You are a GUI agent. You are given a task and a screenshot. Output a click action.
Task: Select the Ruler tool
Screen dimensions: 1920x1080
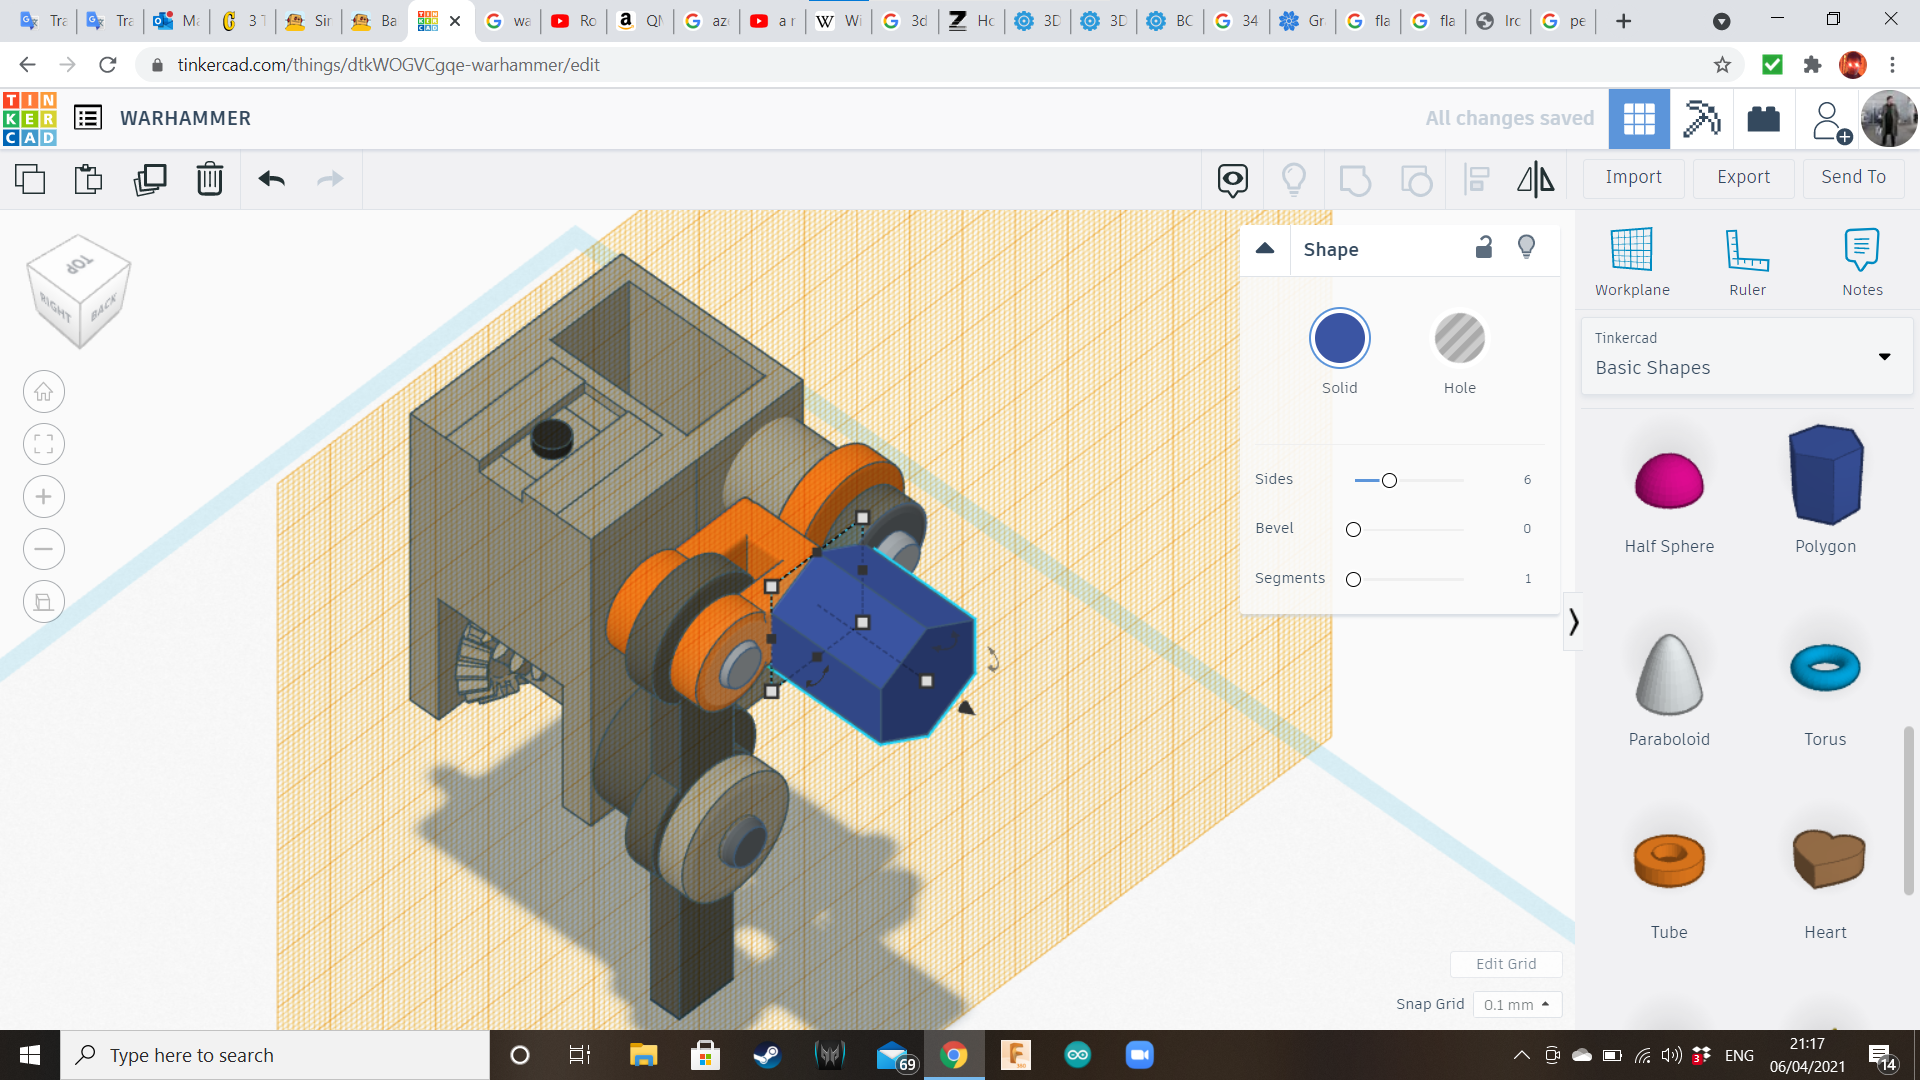[x=1747, y=261]
